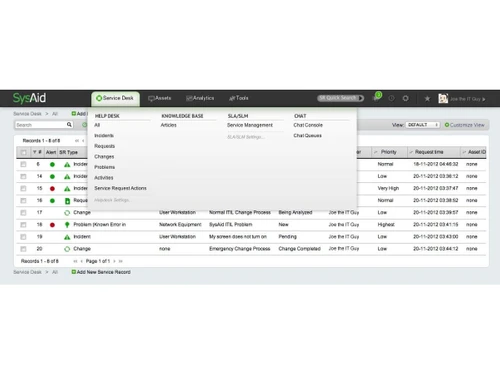Open Chat Queues in Chat menu
This screenshot has width=500, height=375.
tap(308, 136)
